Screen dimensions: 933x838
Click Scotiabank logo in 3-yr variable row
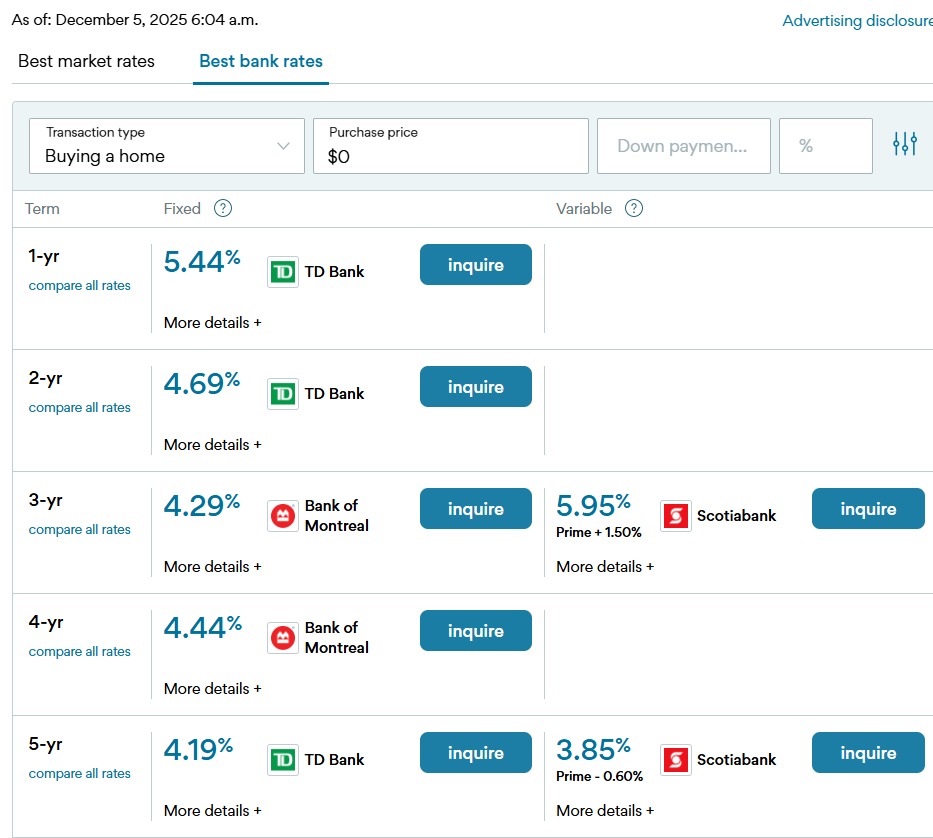(x=676, y=516)
